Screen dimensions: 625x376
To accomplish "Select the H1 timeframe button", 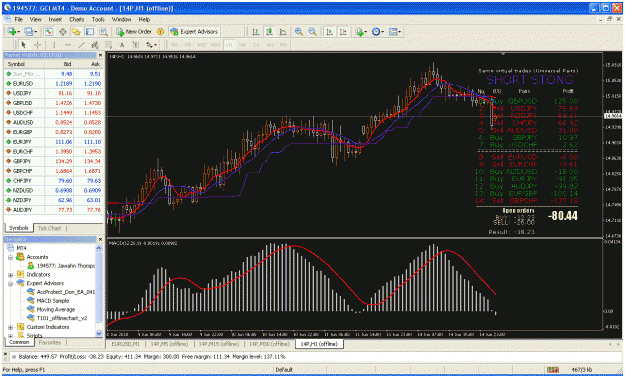I will 229,45.
